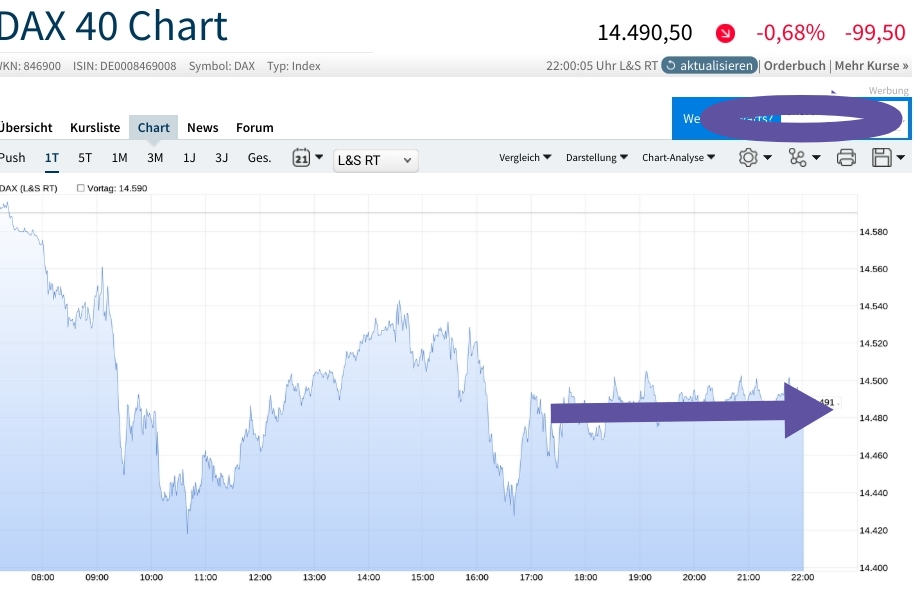Open the Orderbuch link
924x612 pixels.
pyautogui.click(x=794, y=65)
